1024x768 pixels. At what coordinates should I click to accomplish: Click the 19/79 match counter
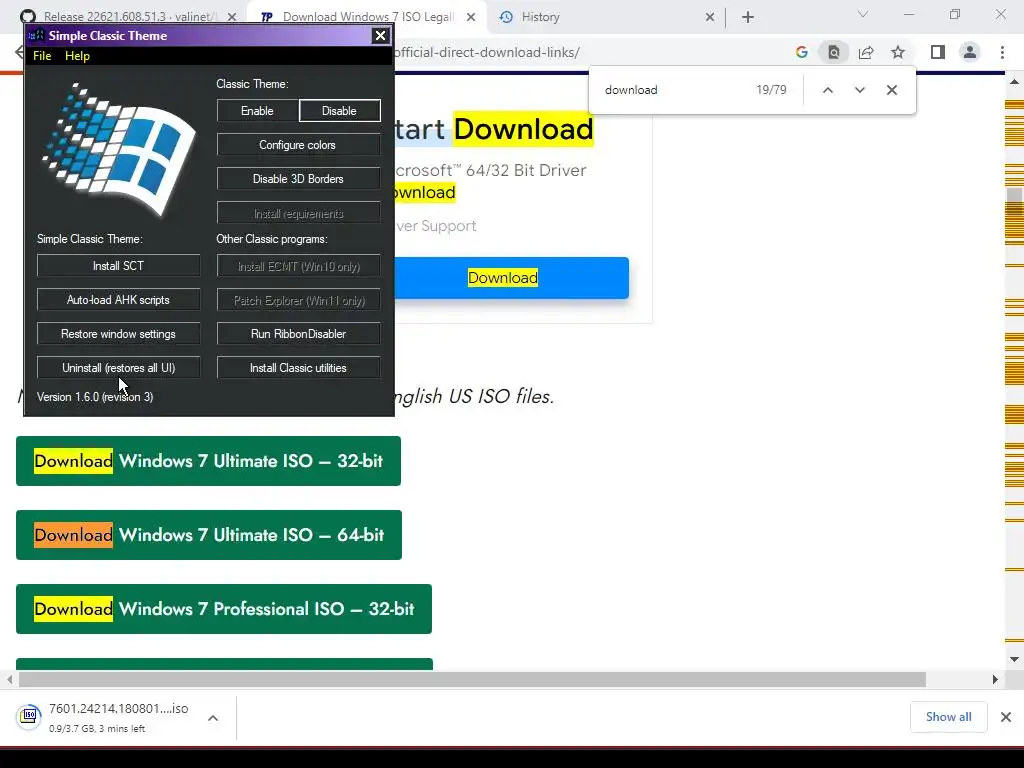(x=771, y=90)
